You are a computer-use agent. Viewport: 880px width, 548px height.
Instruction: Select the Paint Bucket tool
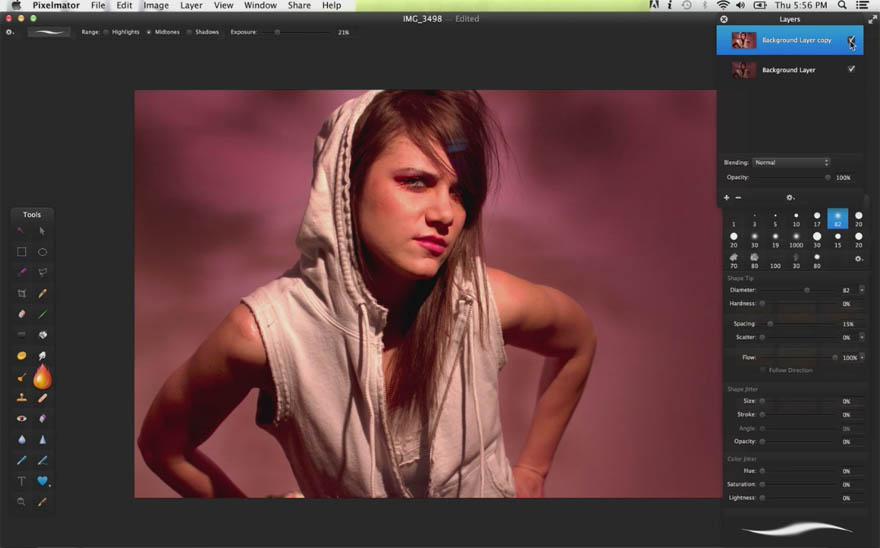[42, 335]
